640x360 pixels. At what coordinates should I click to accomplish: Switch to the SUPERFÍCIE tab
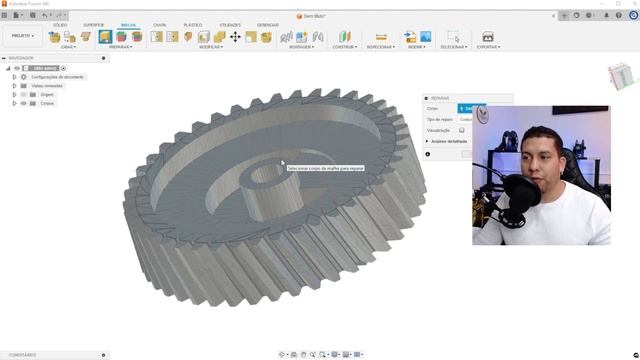tap(93, 25)
